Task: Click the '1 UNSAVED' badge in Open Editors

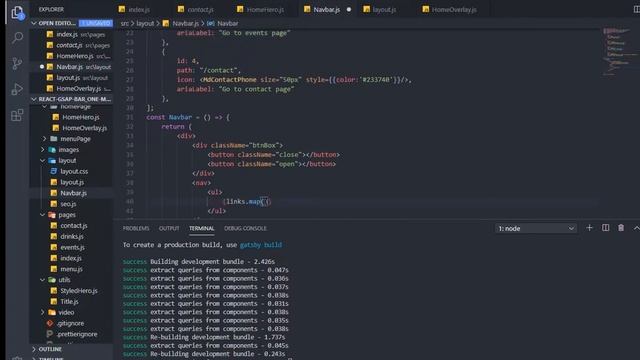Action: click(95, 23)
